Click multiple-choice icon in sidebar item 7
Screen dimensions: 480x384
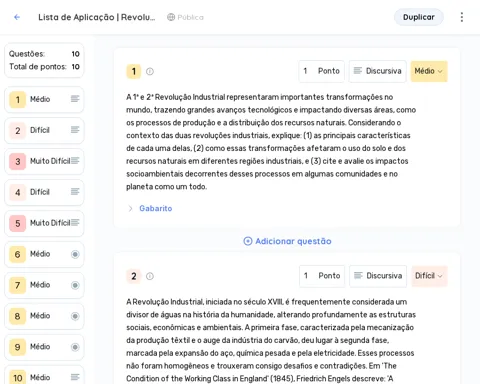pos(75,285)
